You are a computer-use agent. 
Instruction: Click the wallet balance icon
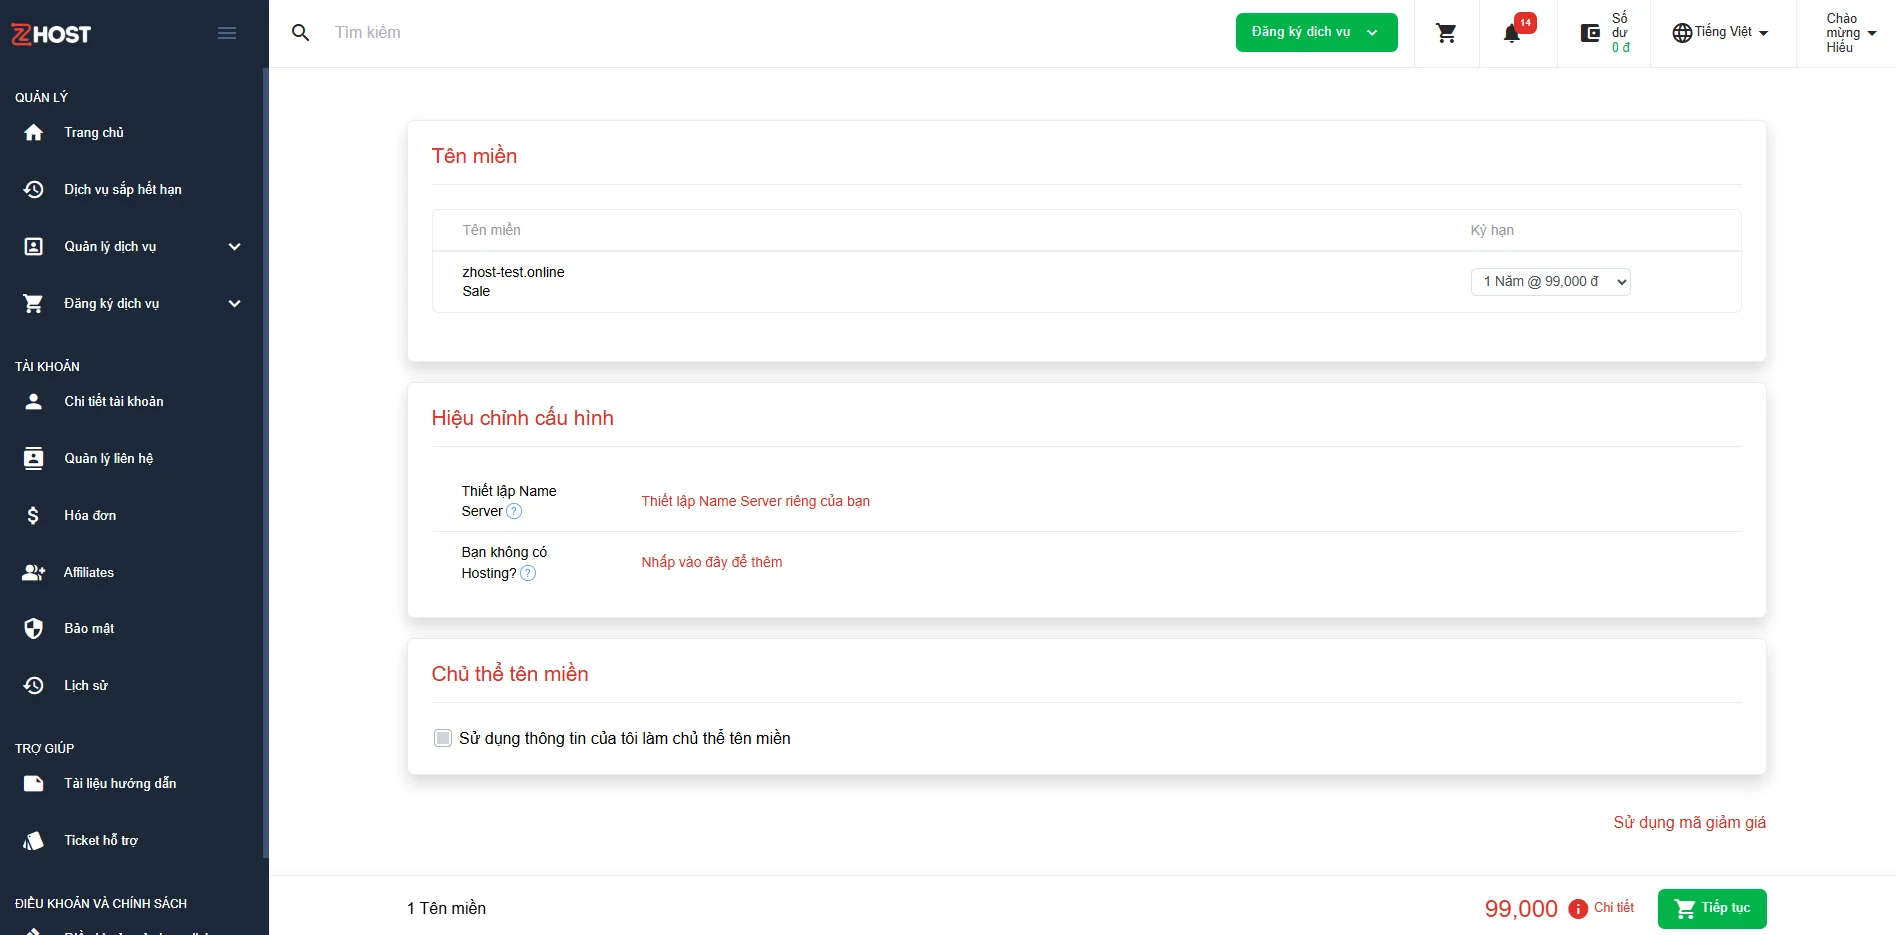[1590, 33]
